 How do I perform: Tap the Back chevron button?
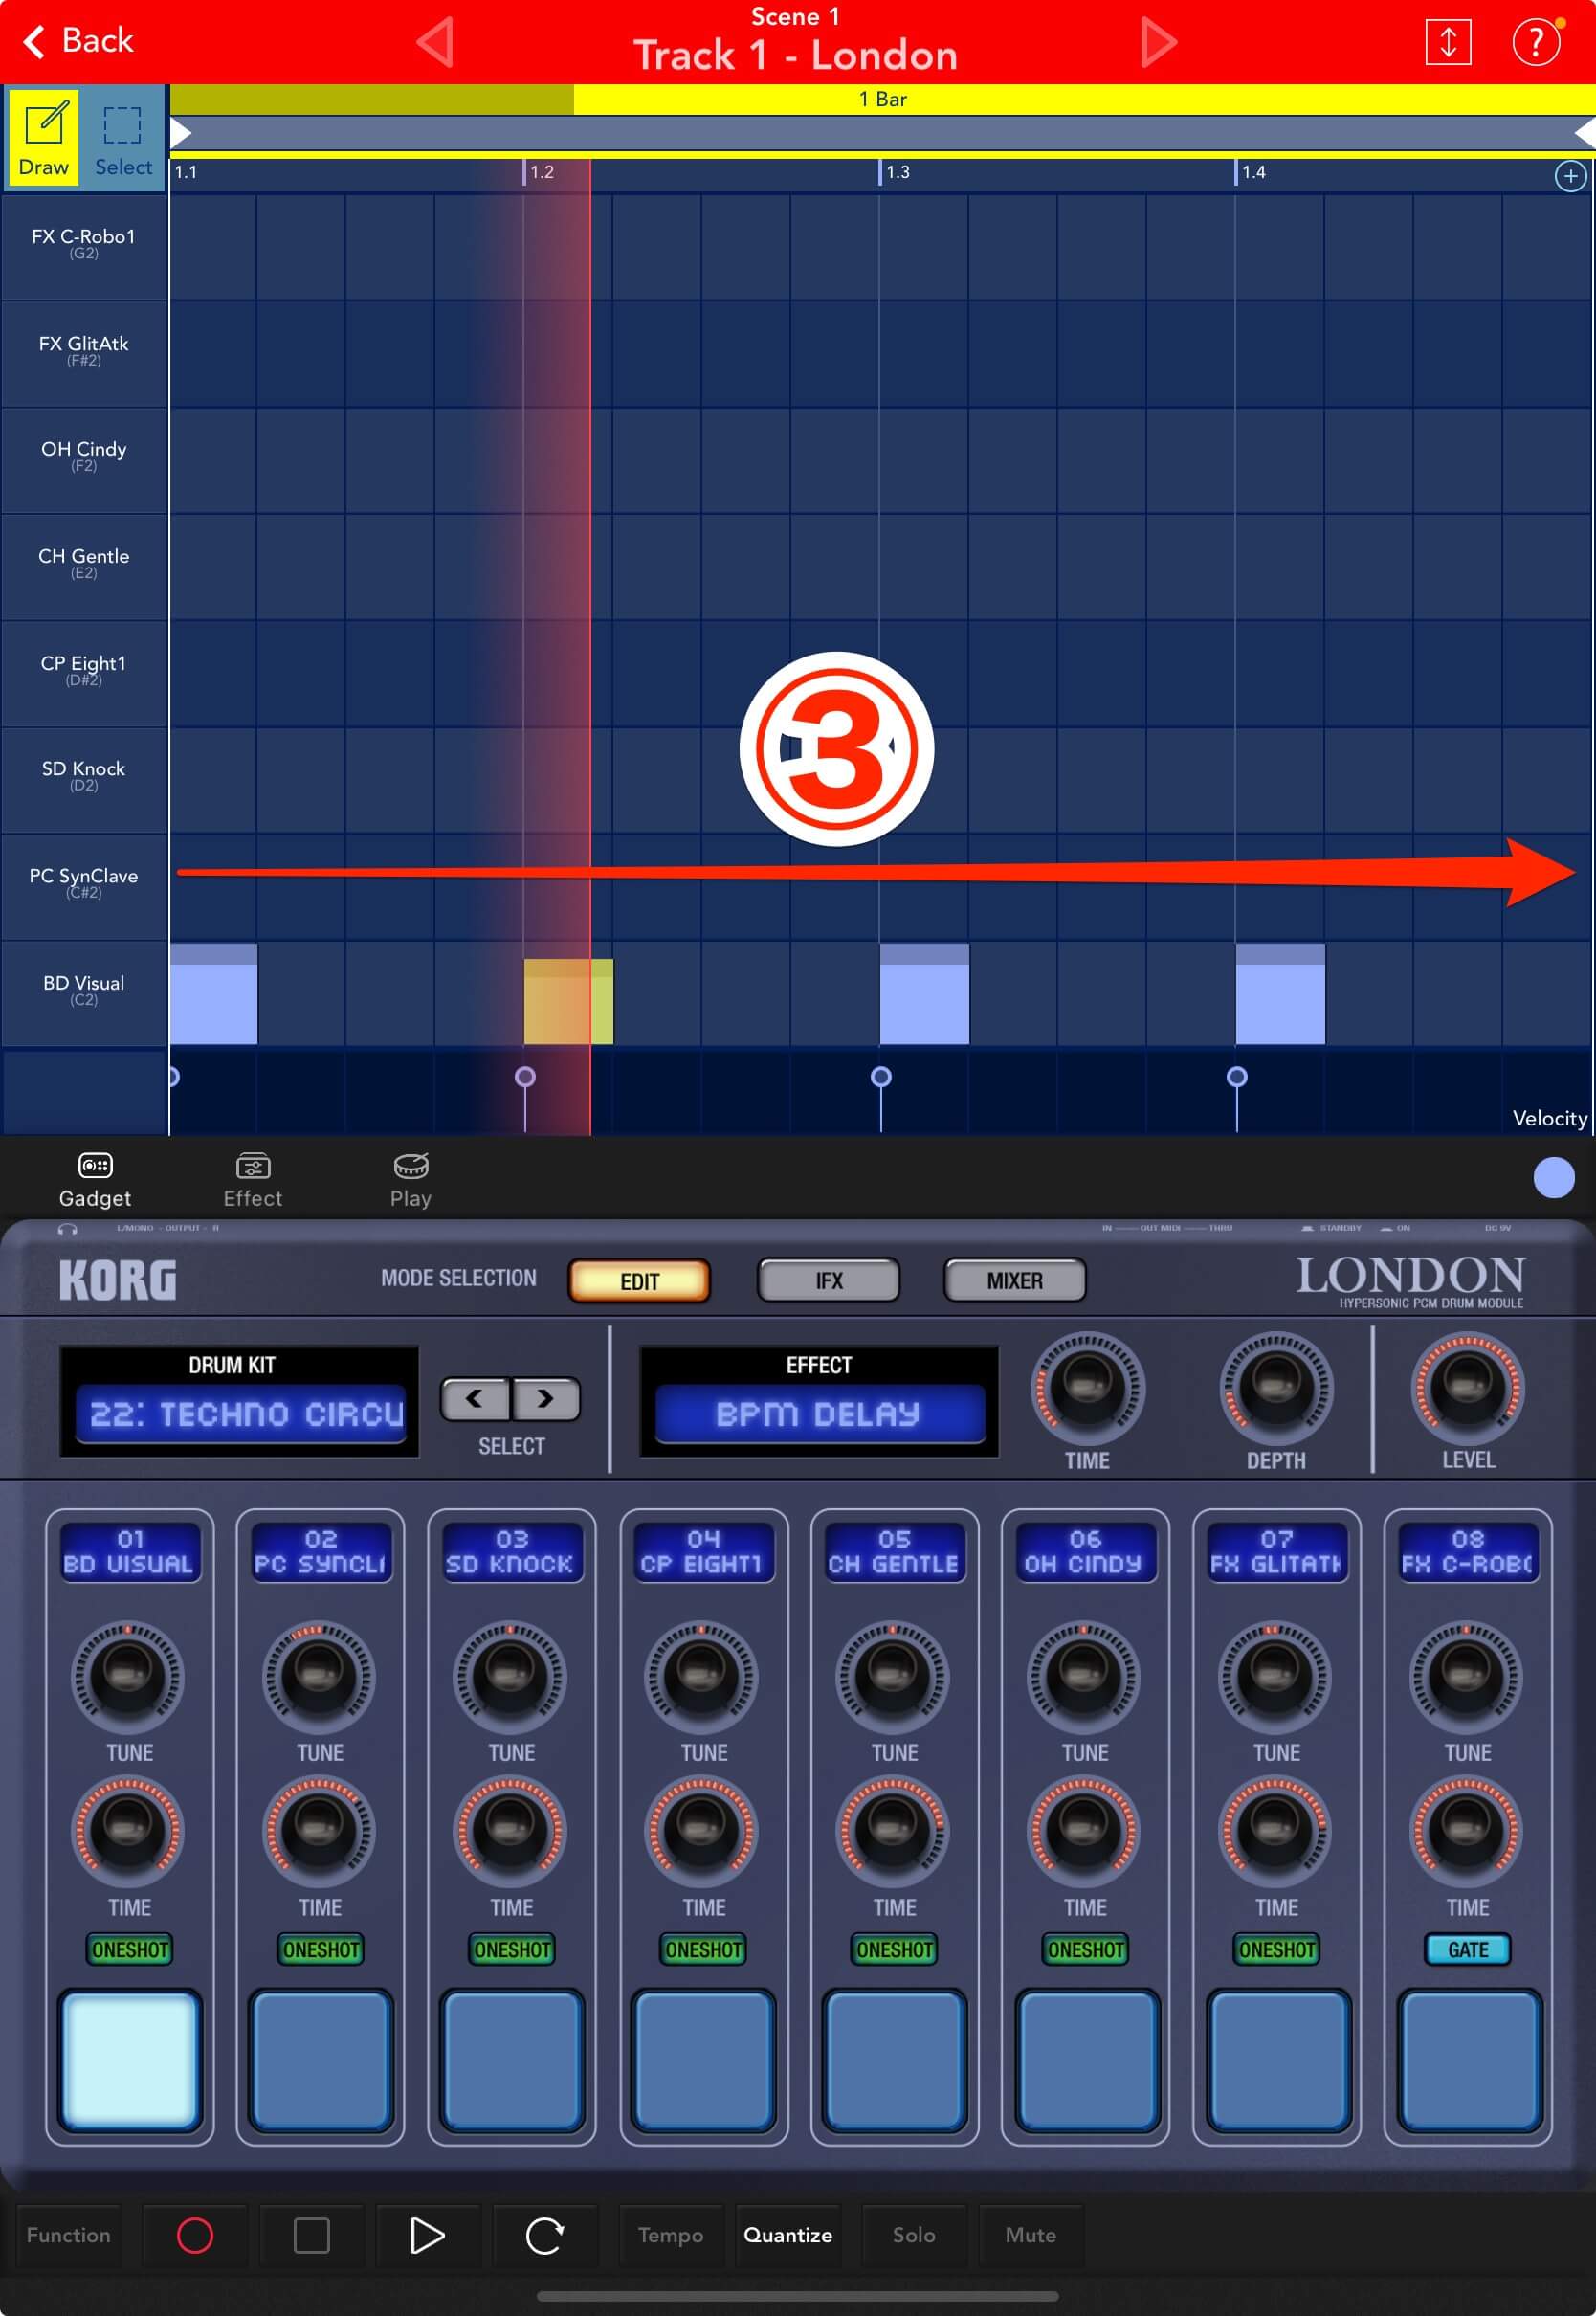click(78, 41)
